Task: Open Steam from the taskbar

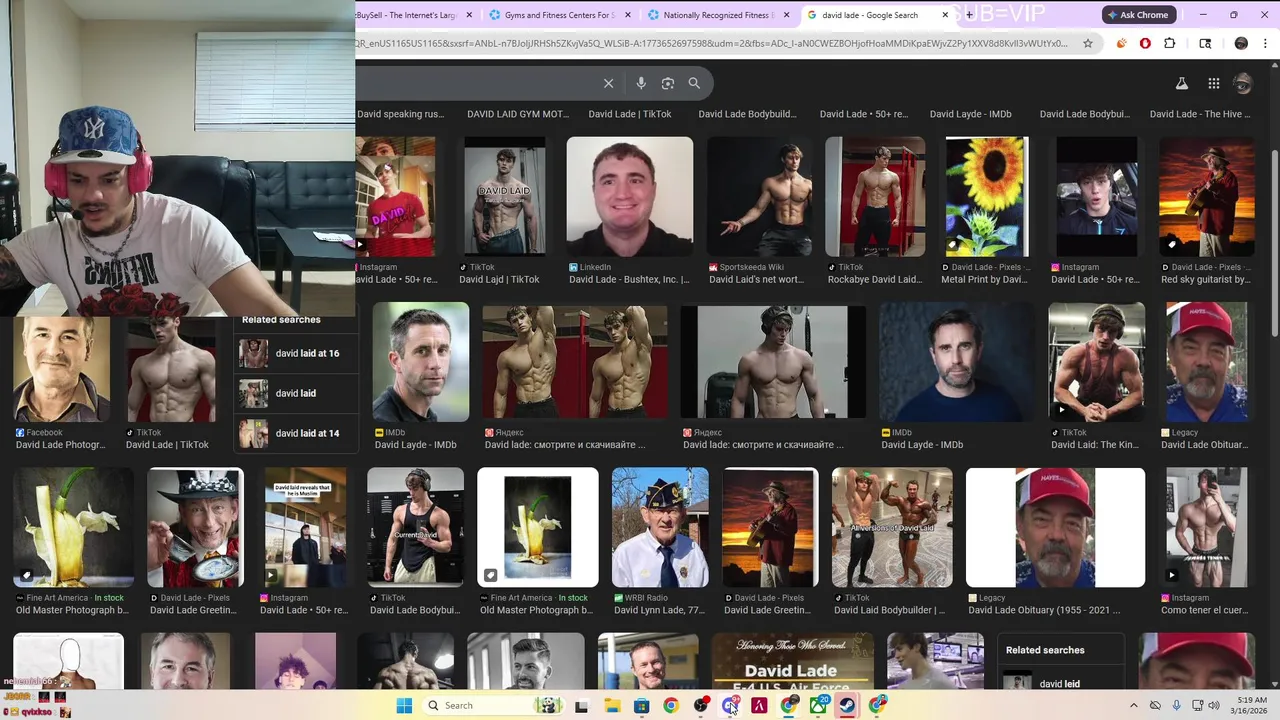Action: tap(847, 705)
